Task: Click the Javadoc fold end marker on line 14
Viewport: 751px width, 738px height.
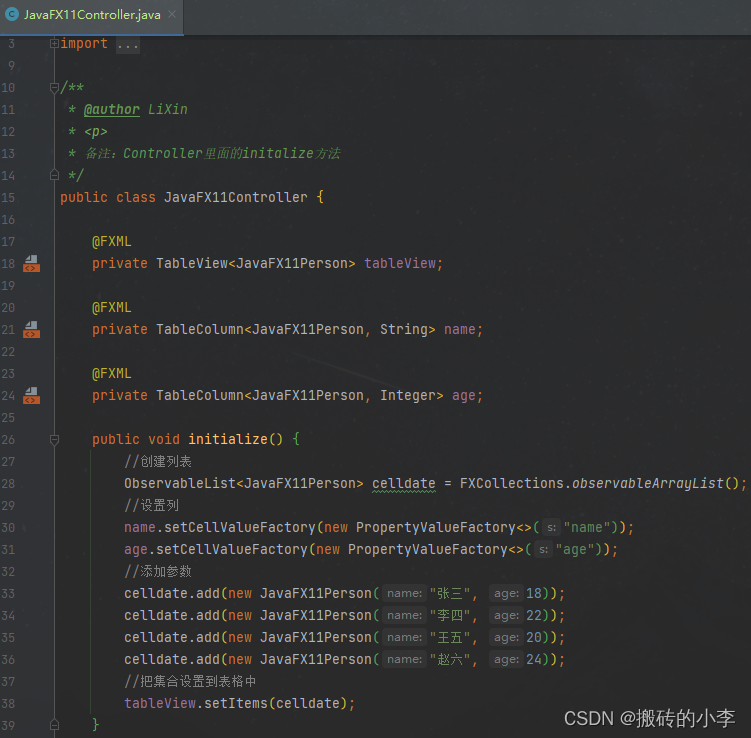Action: 54,175
